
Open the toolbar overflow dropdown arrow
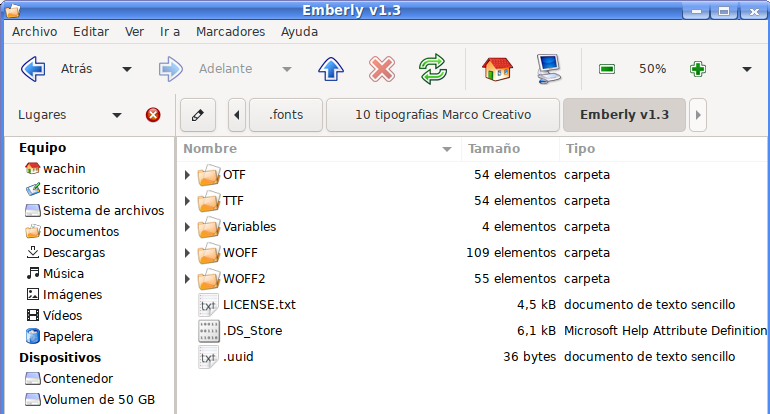click(746, 69)
